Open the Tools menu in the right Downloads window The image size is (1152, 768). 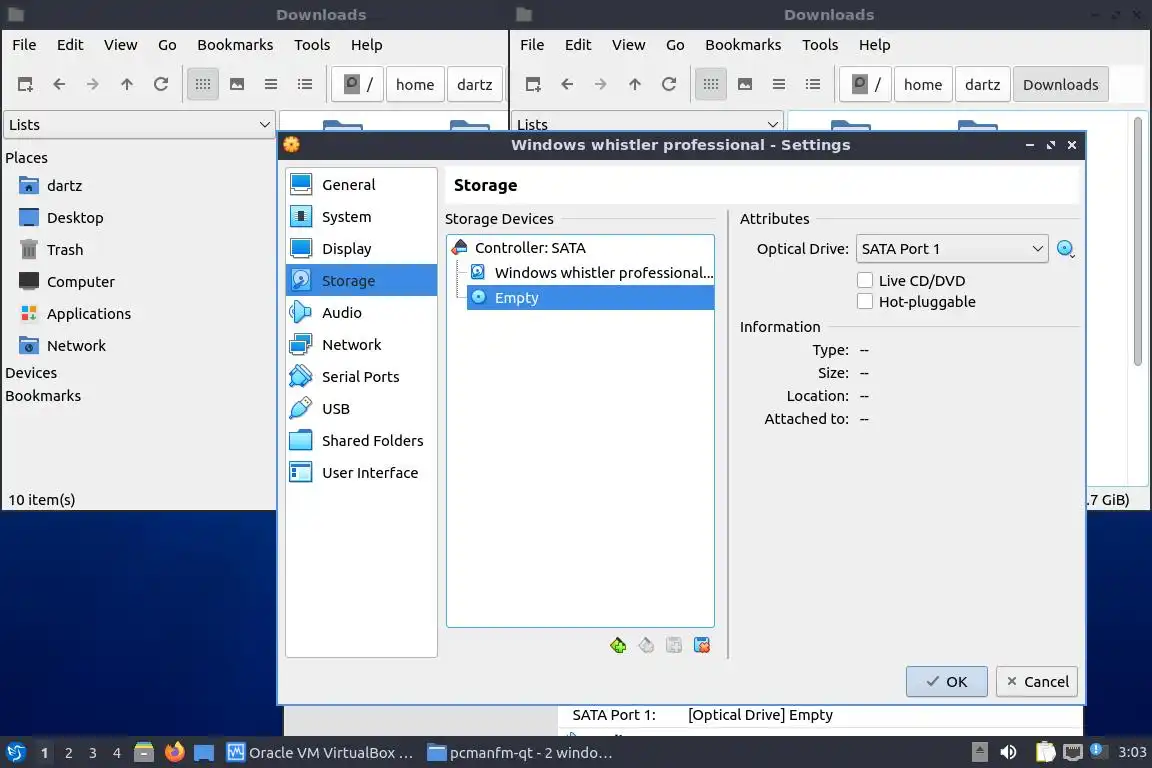point(820,45)
